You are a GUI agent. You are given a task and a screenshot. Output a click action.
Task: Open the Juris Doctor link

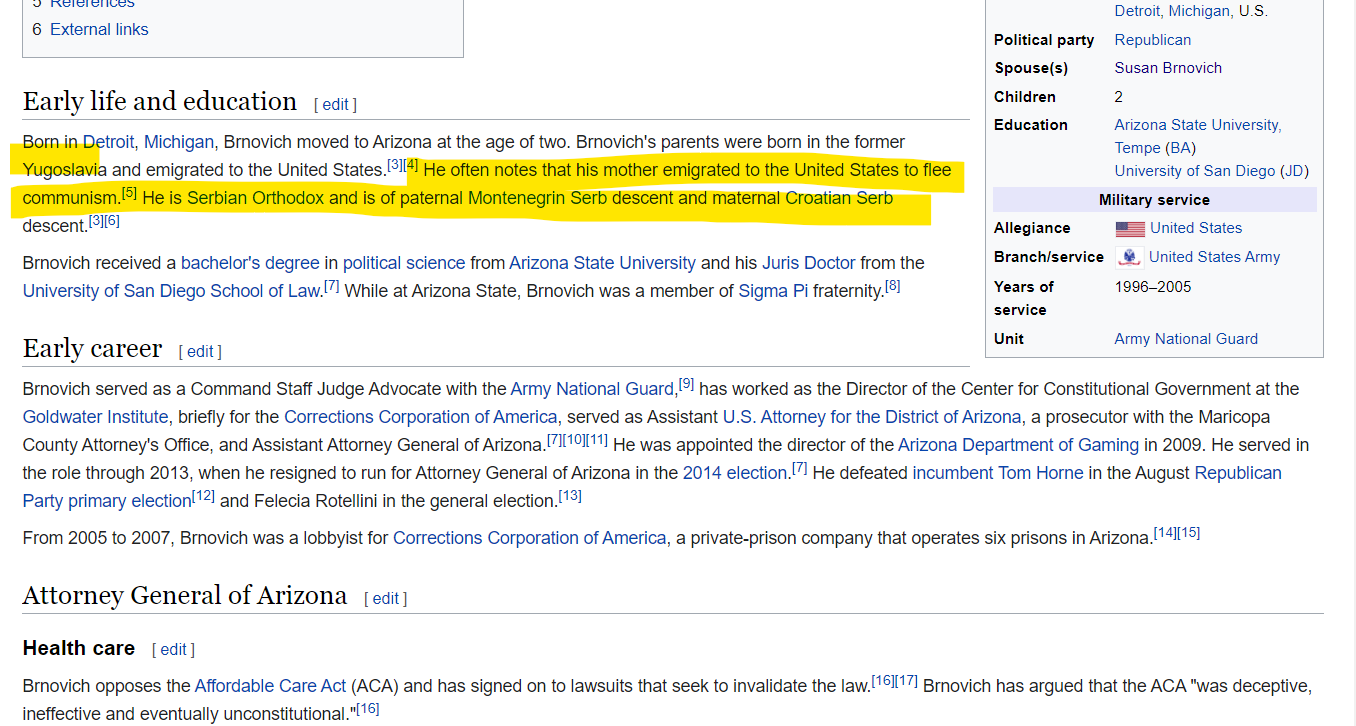[x=808, y=263]
